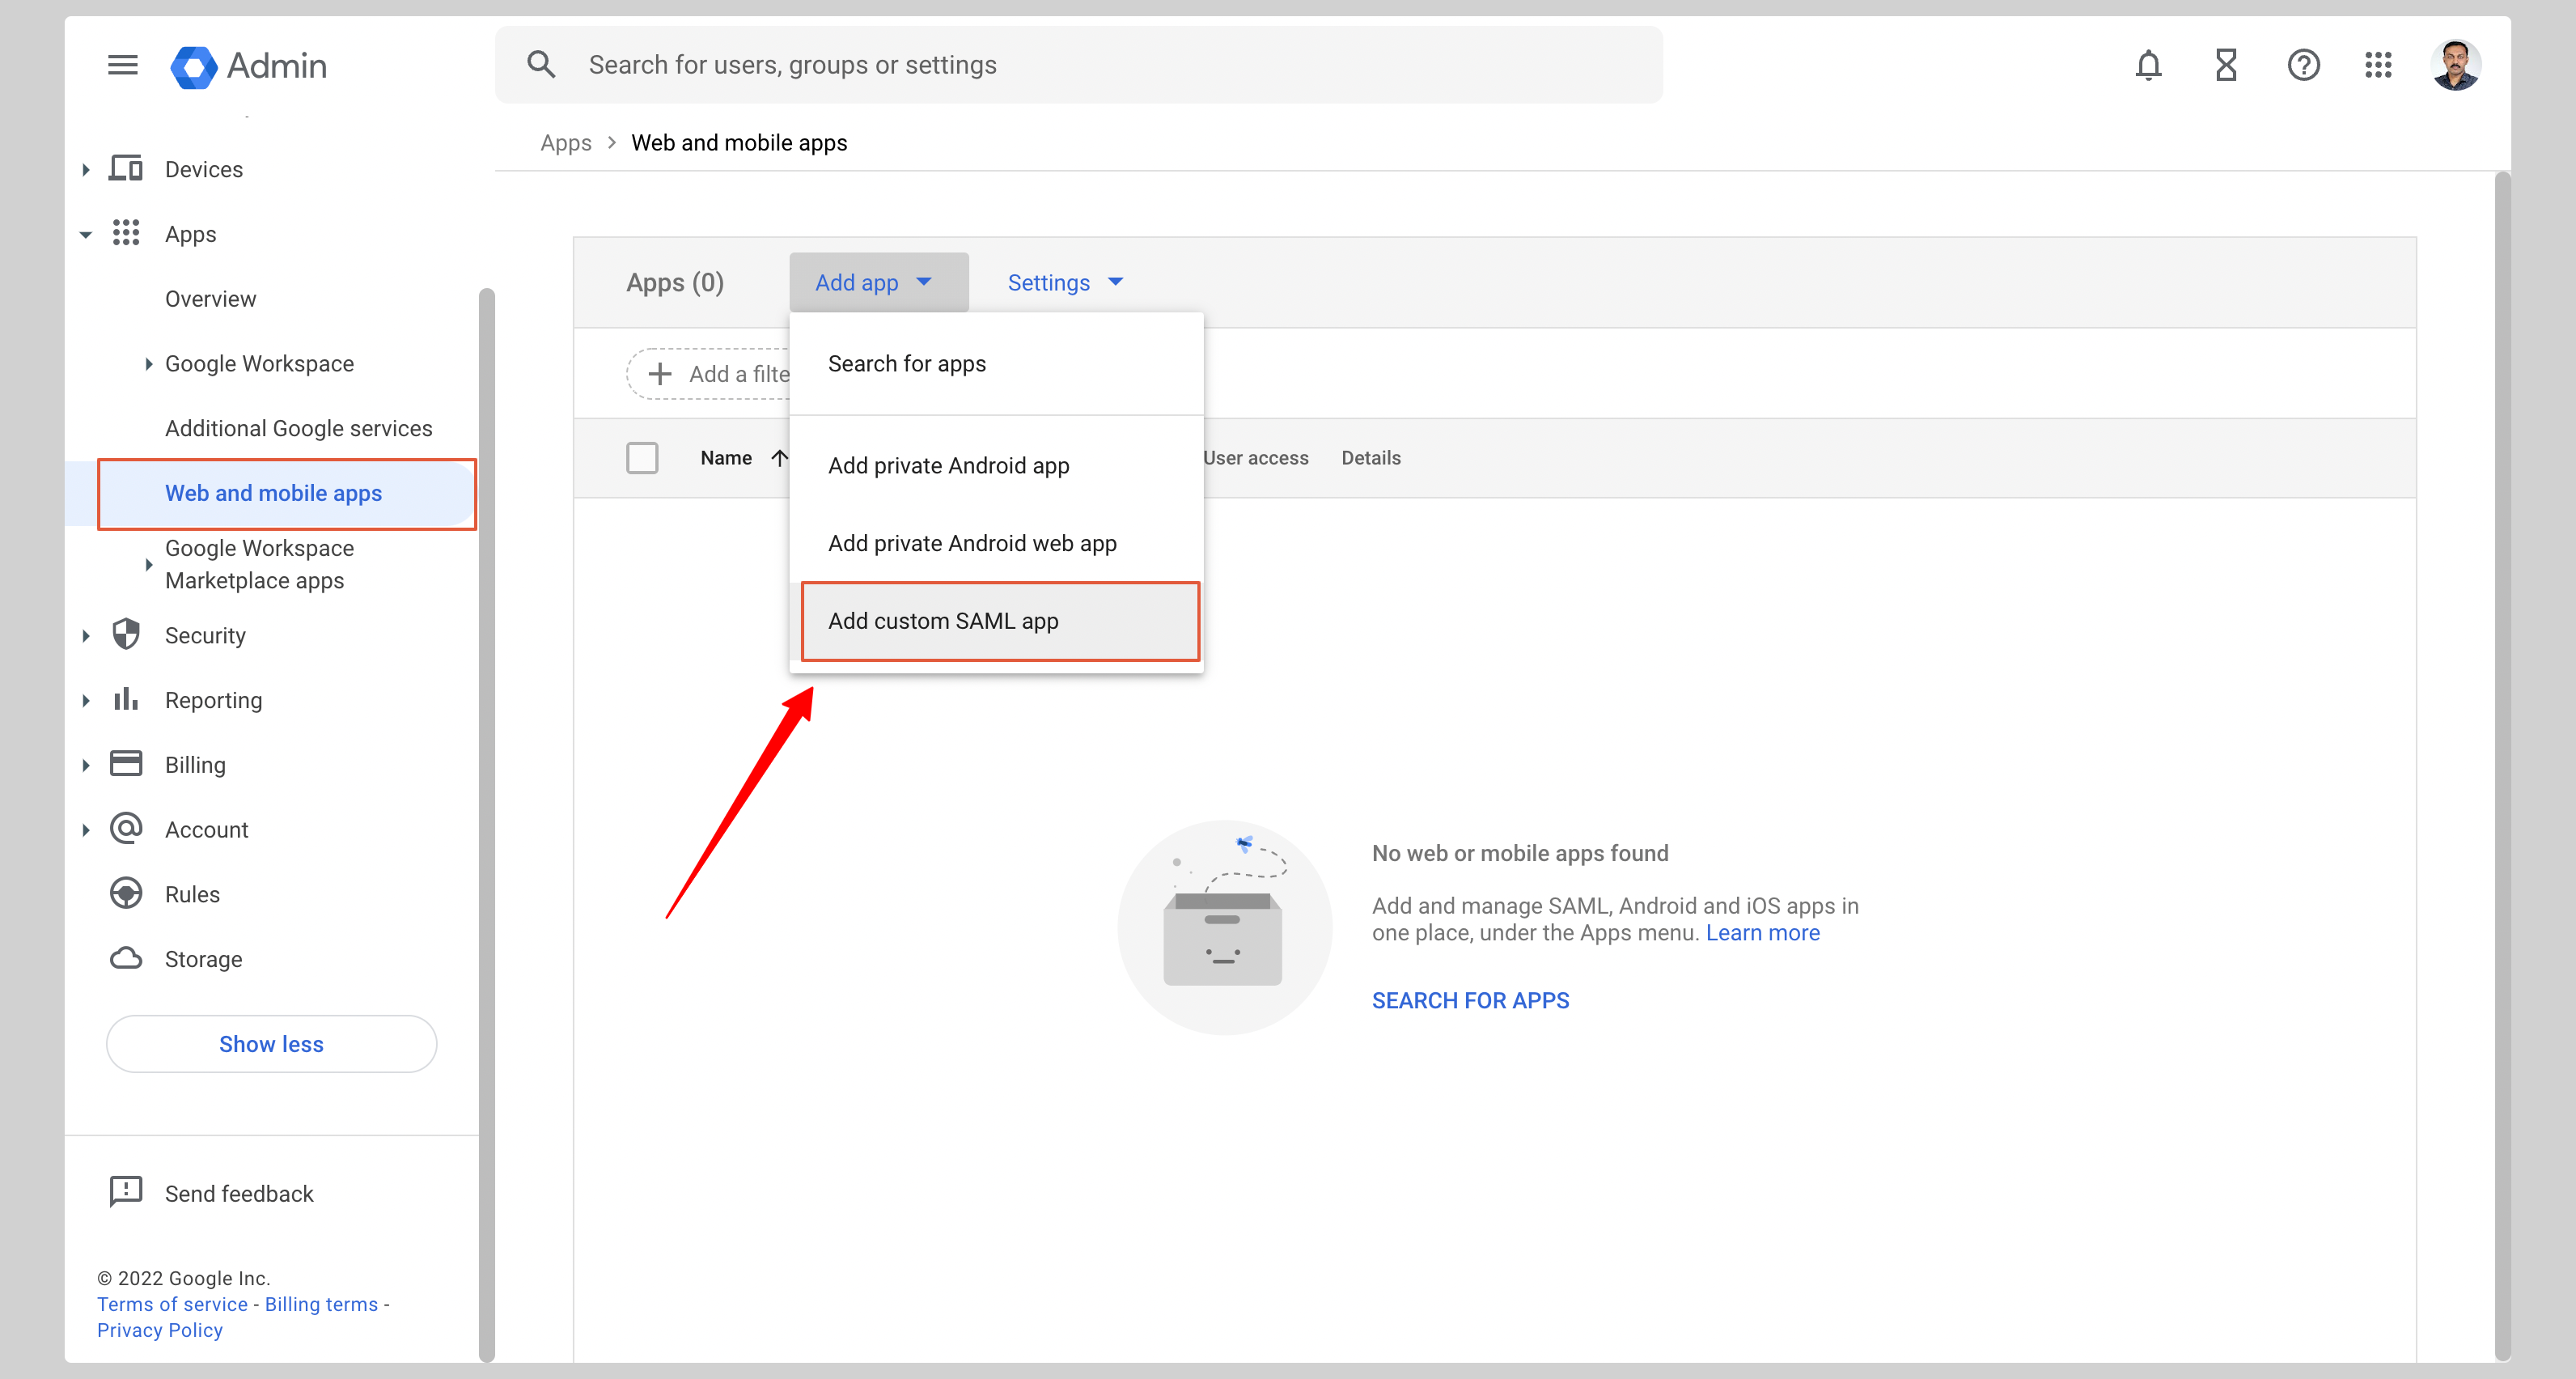This screenshot has height=1379, width=2576.
Task: Click the Show less button
Action: 270,1043
